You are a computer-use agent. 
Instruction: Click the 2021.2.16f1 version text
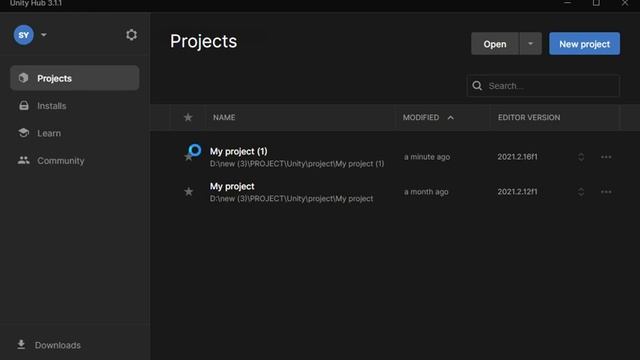(x=517, y=157)
